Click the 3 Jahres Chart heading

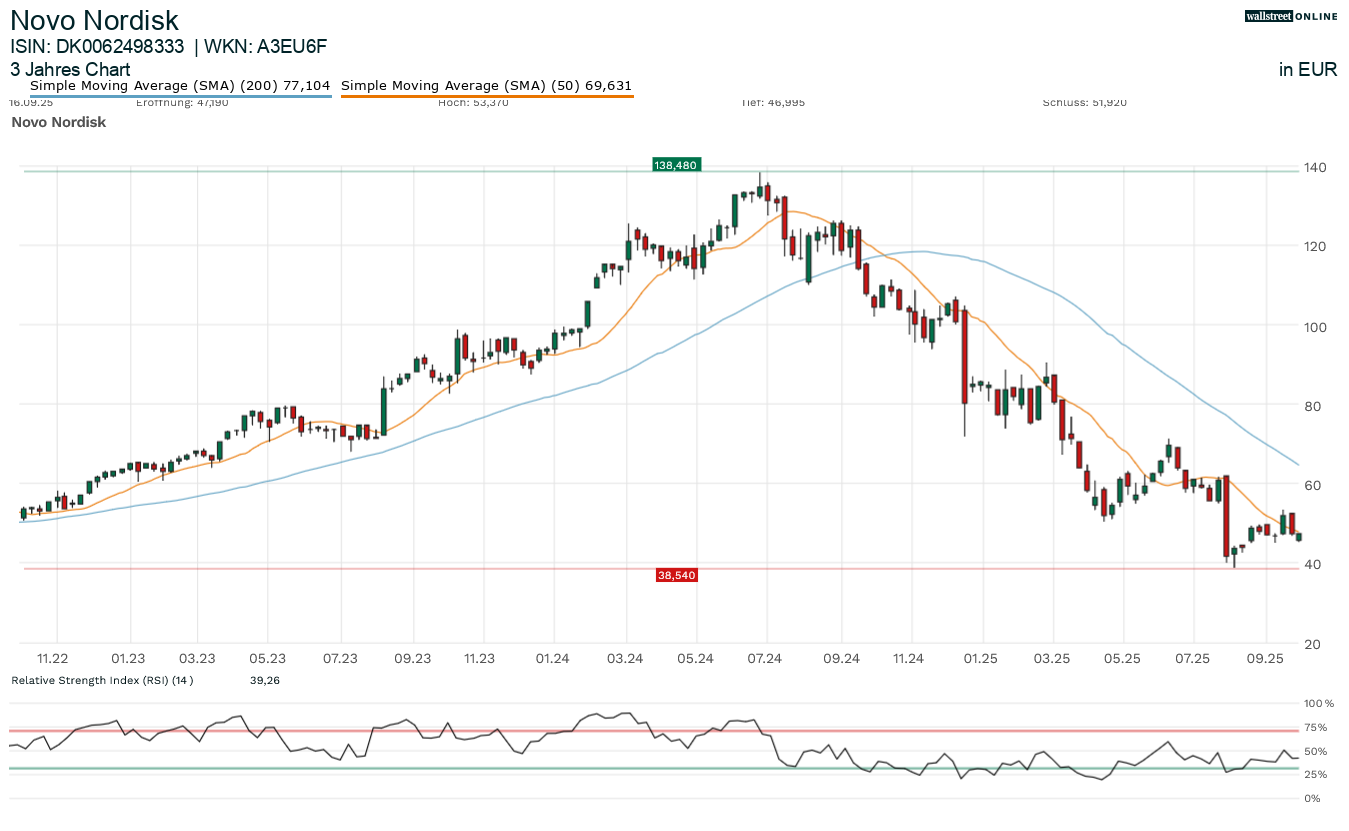point(70,70)
